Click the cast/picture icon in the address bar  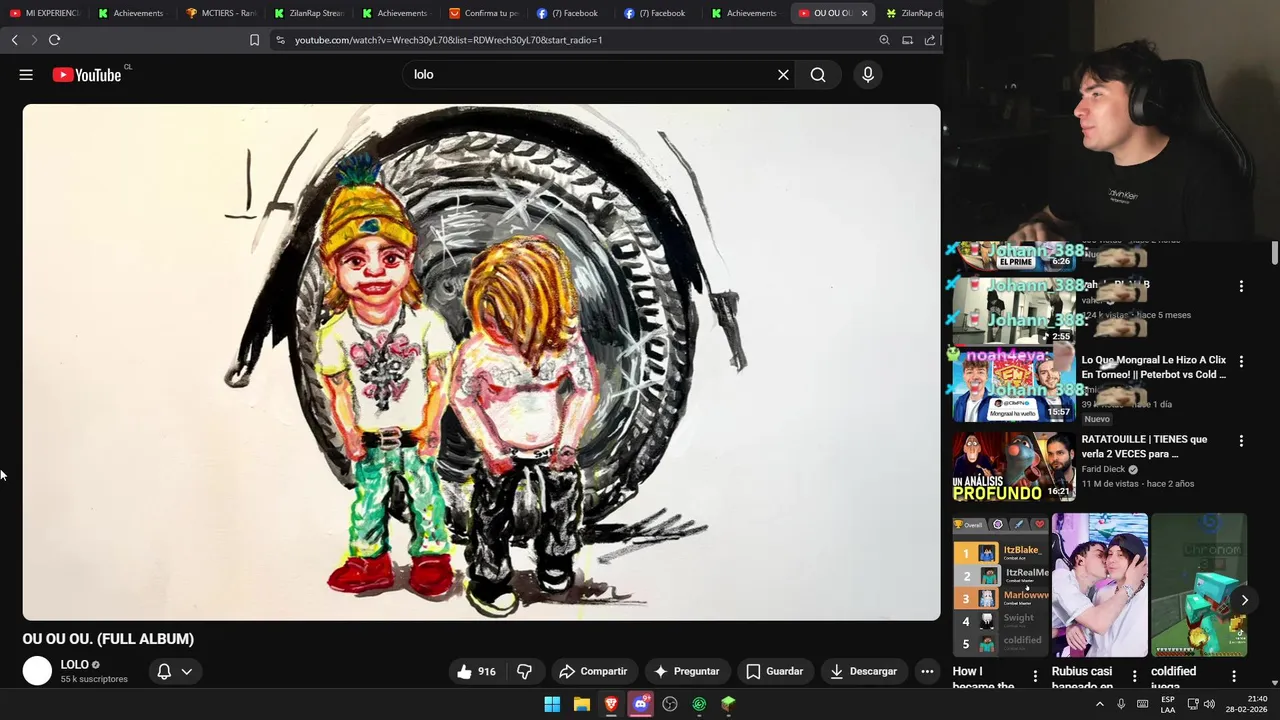click(x=907, y=40)
